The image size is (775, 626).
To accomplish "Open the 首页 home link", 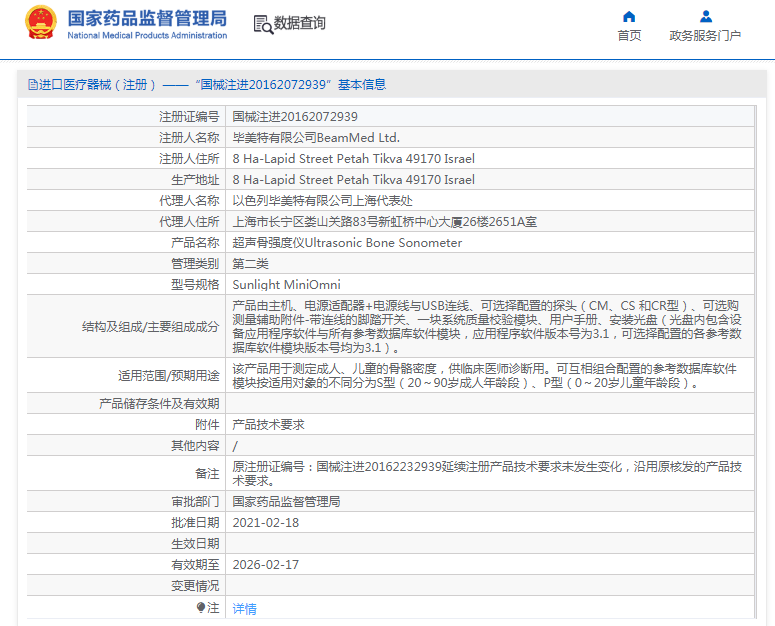I will click(x=629, y=36).
